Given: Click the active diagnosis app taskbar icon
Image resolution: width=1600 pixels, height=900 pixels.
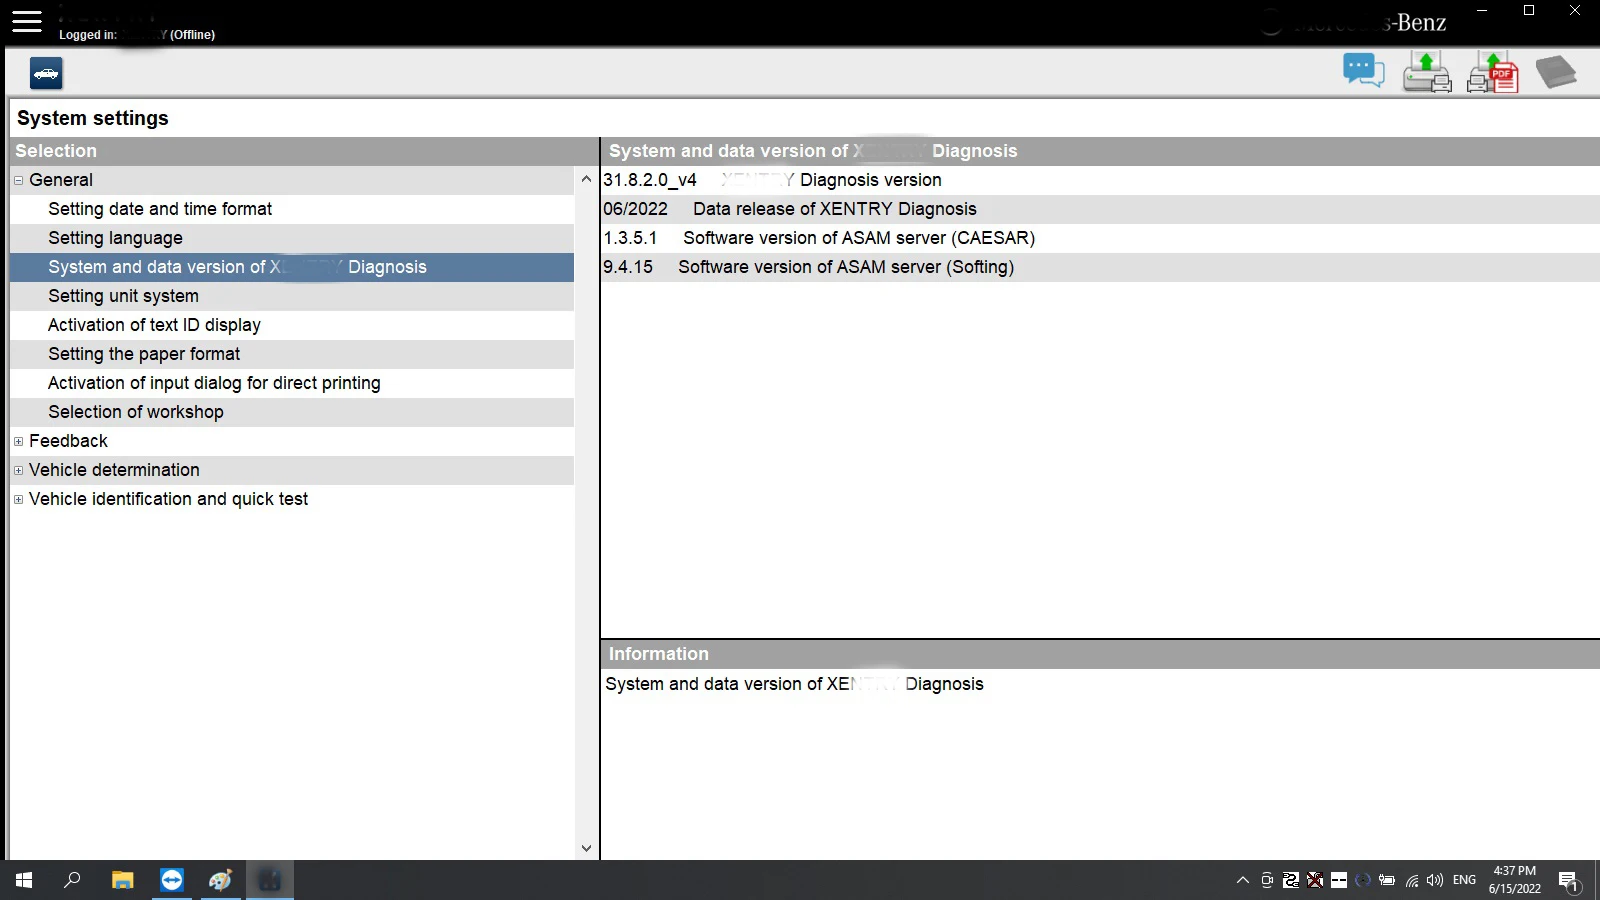Looking at the screenshot, I should [269, 880].
